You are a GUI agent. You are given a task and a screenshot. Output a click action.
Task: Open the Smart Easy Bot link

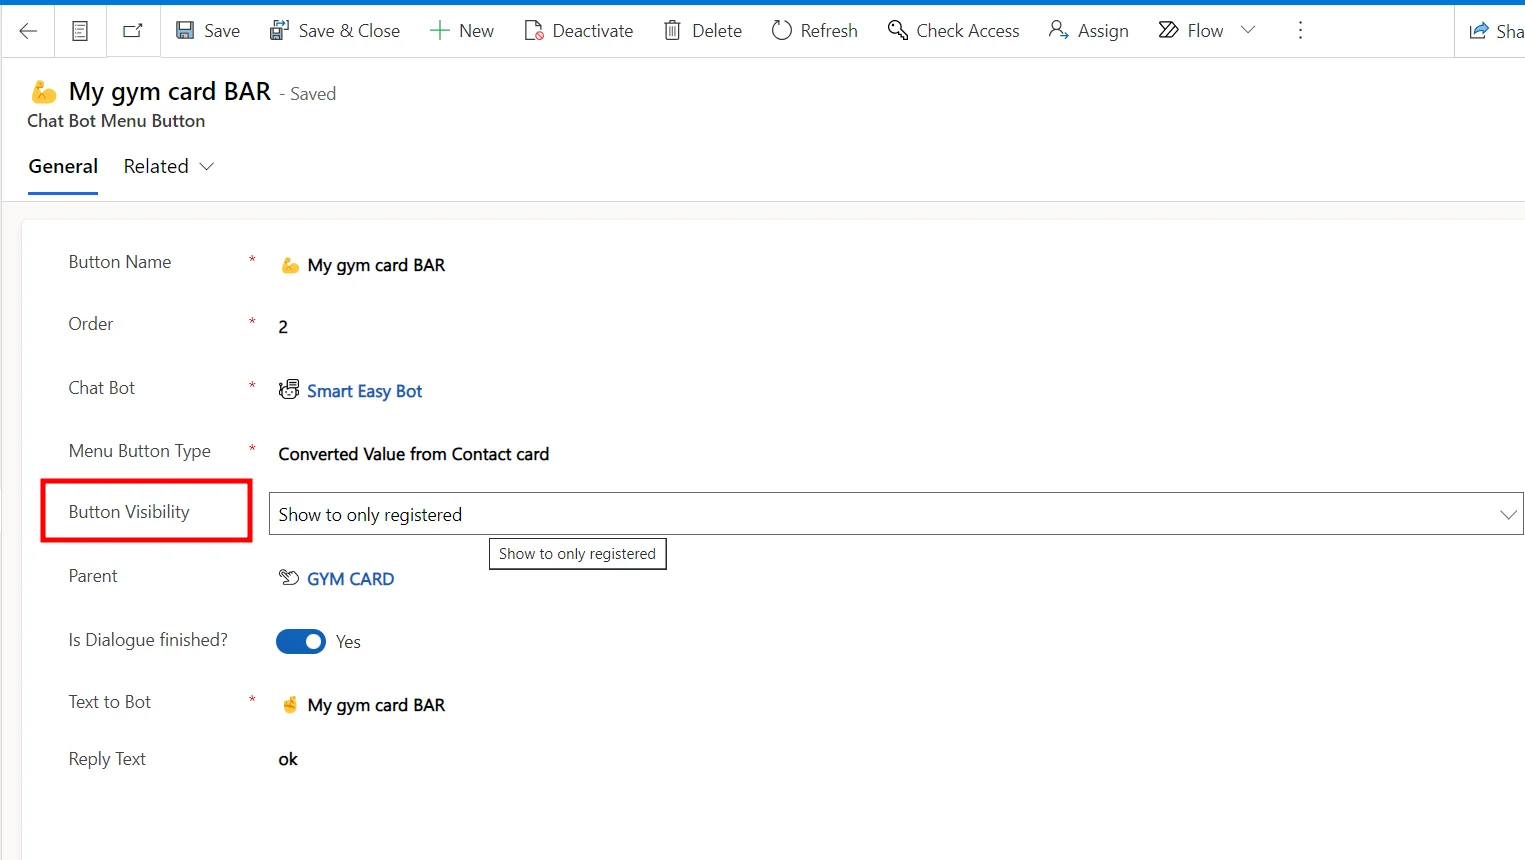pyautogui.click(x=364, y=391)
